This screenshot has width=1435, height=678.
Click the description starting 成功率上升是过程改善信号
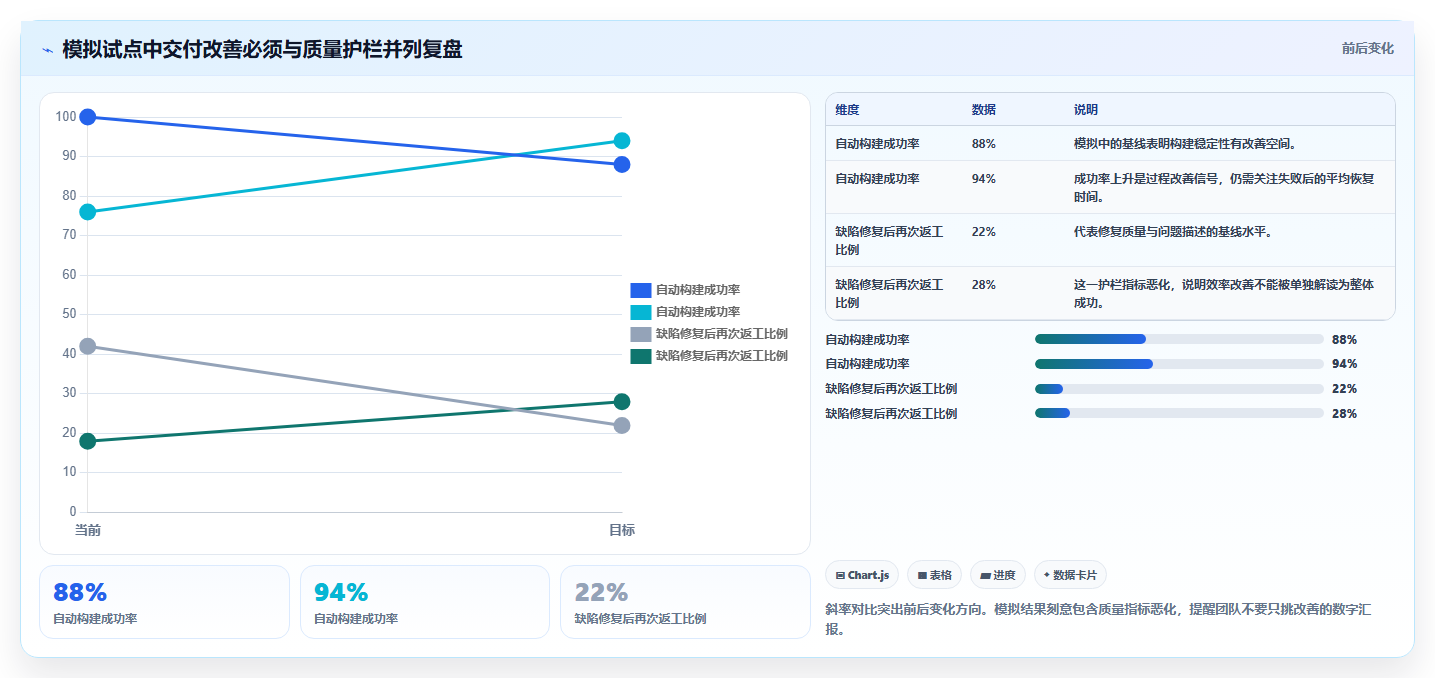1224,188
